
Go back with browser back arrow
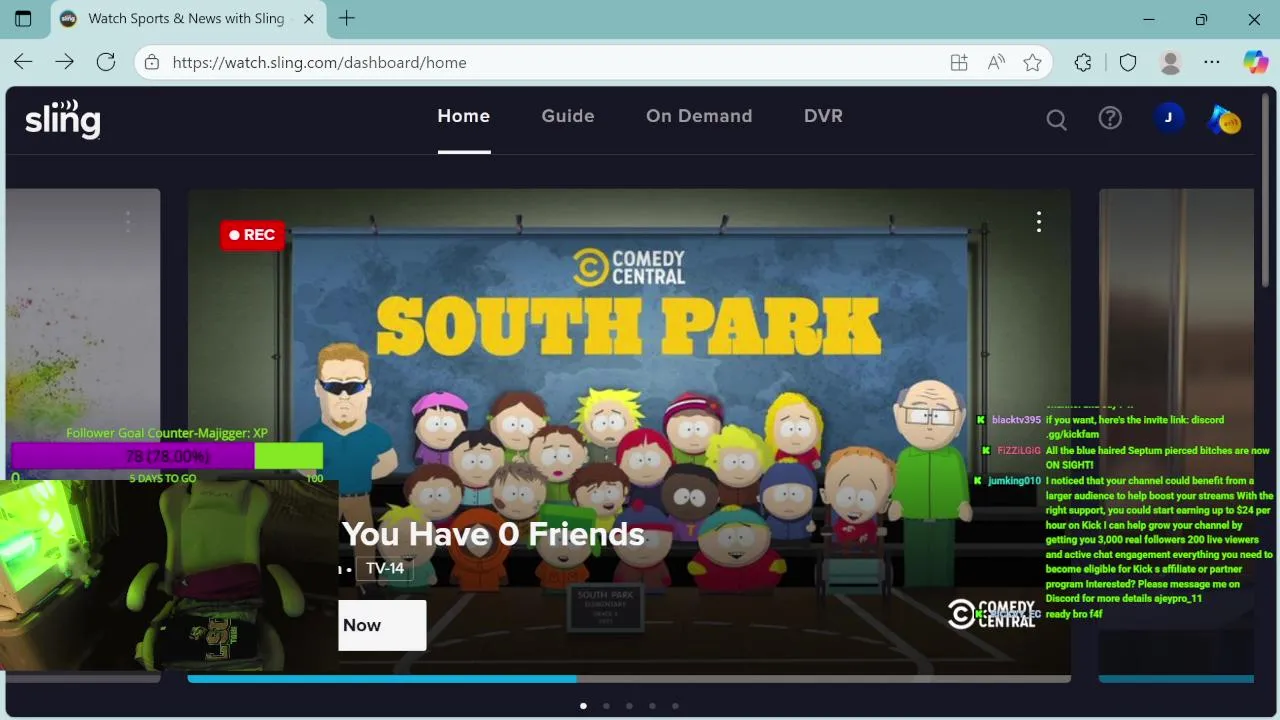coord(23,62)
